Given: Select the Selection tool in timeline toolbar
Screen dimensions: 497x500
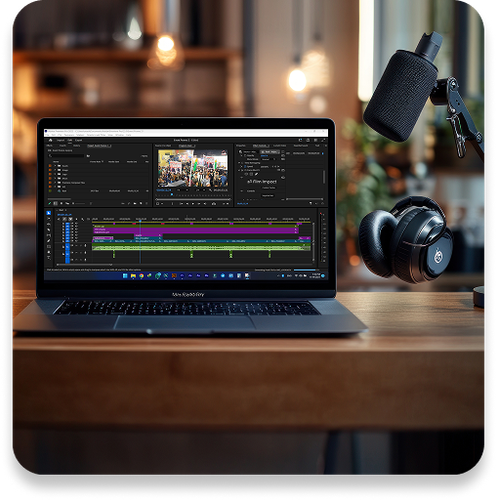Looking at the screenshot, I should click(x=49, y=213).
